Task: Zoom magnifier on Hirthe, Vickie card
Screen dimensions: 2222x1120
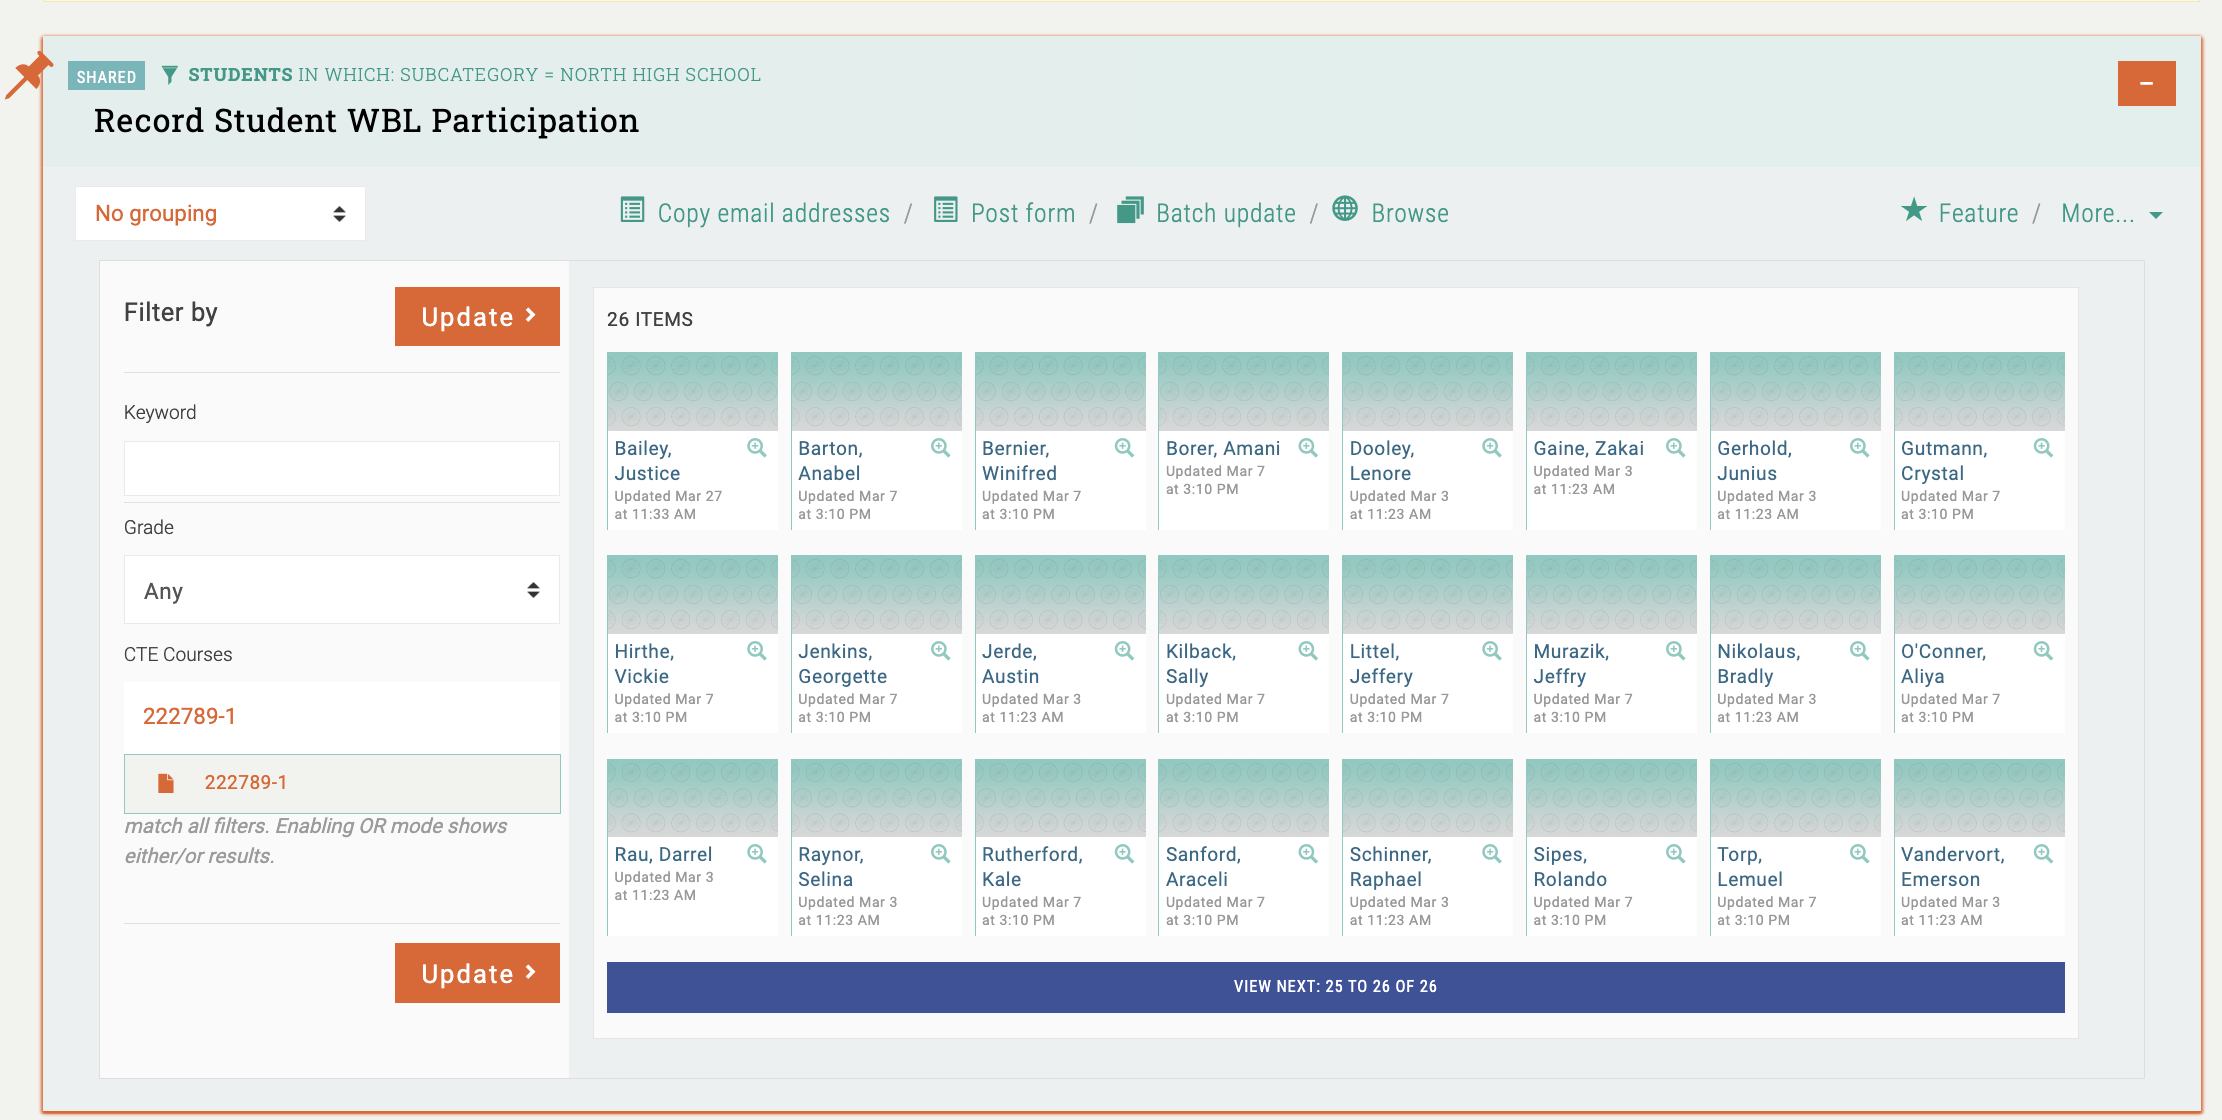Action: pyautogui.click(x=757, y=651)
